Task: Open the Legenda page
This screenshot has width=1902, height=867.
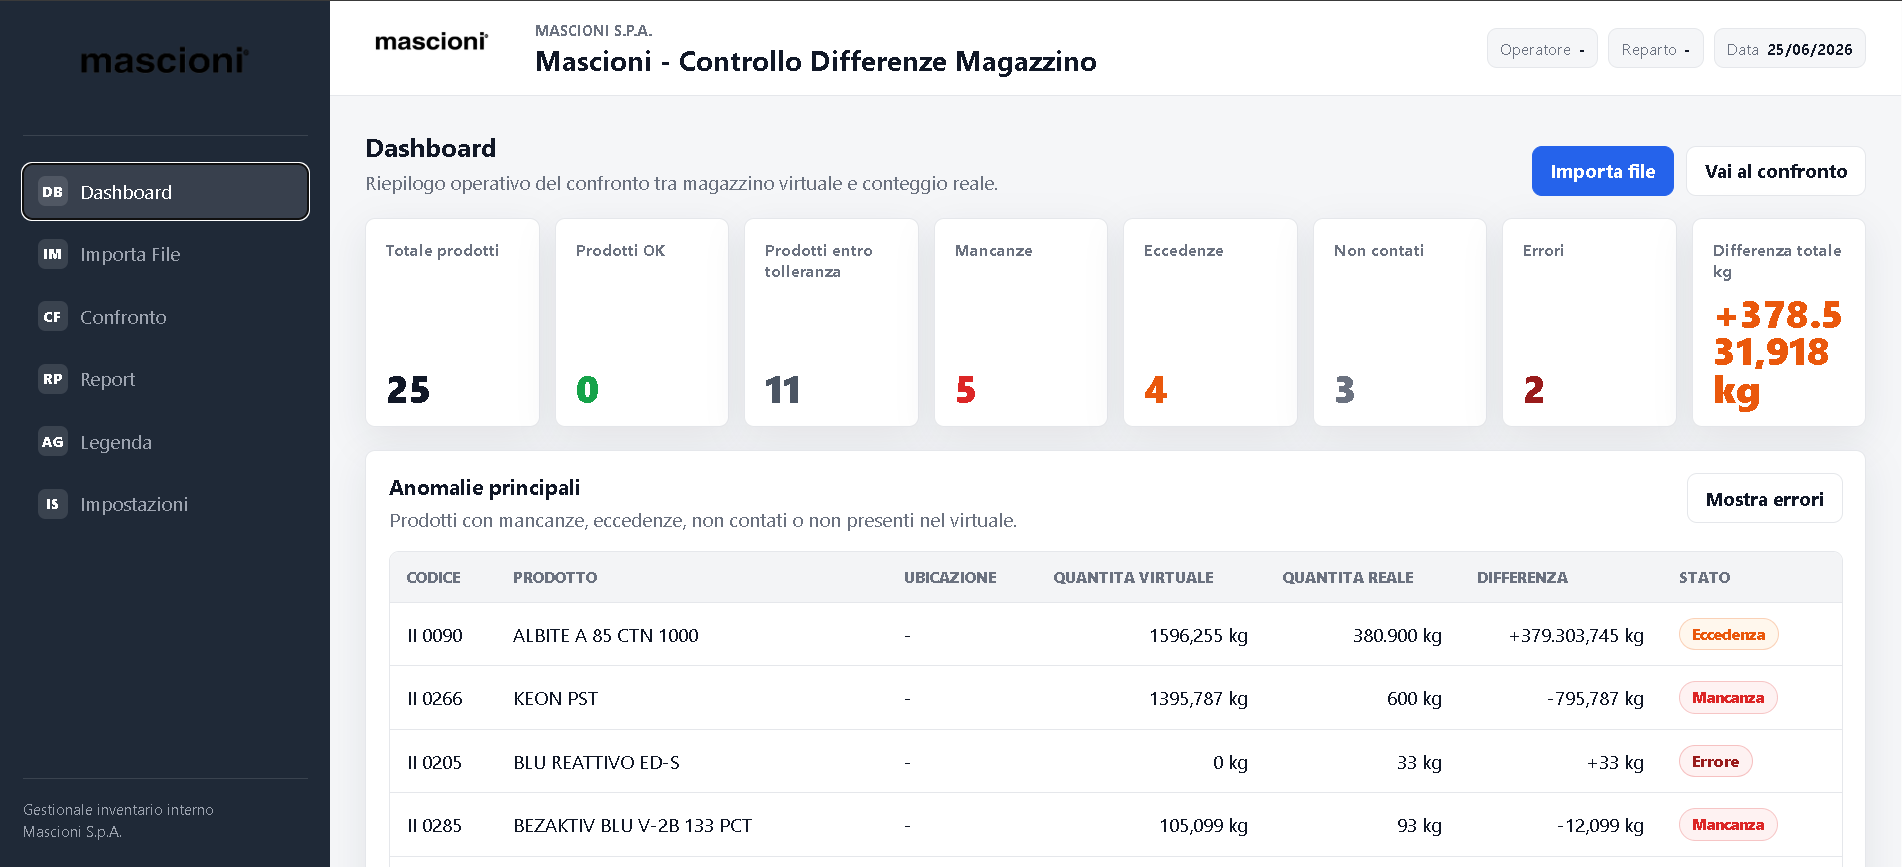Action: [165, 442]
